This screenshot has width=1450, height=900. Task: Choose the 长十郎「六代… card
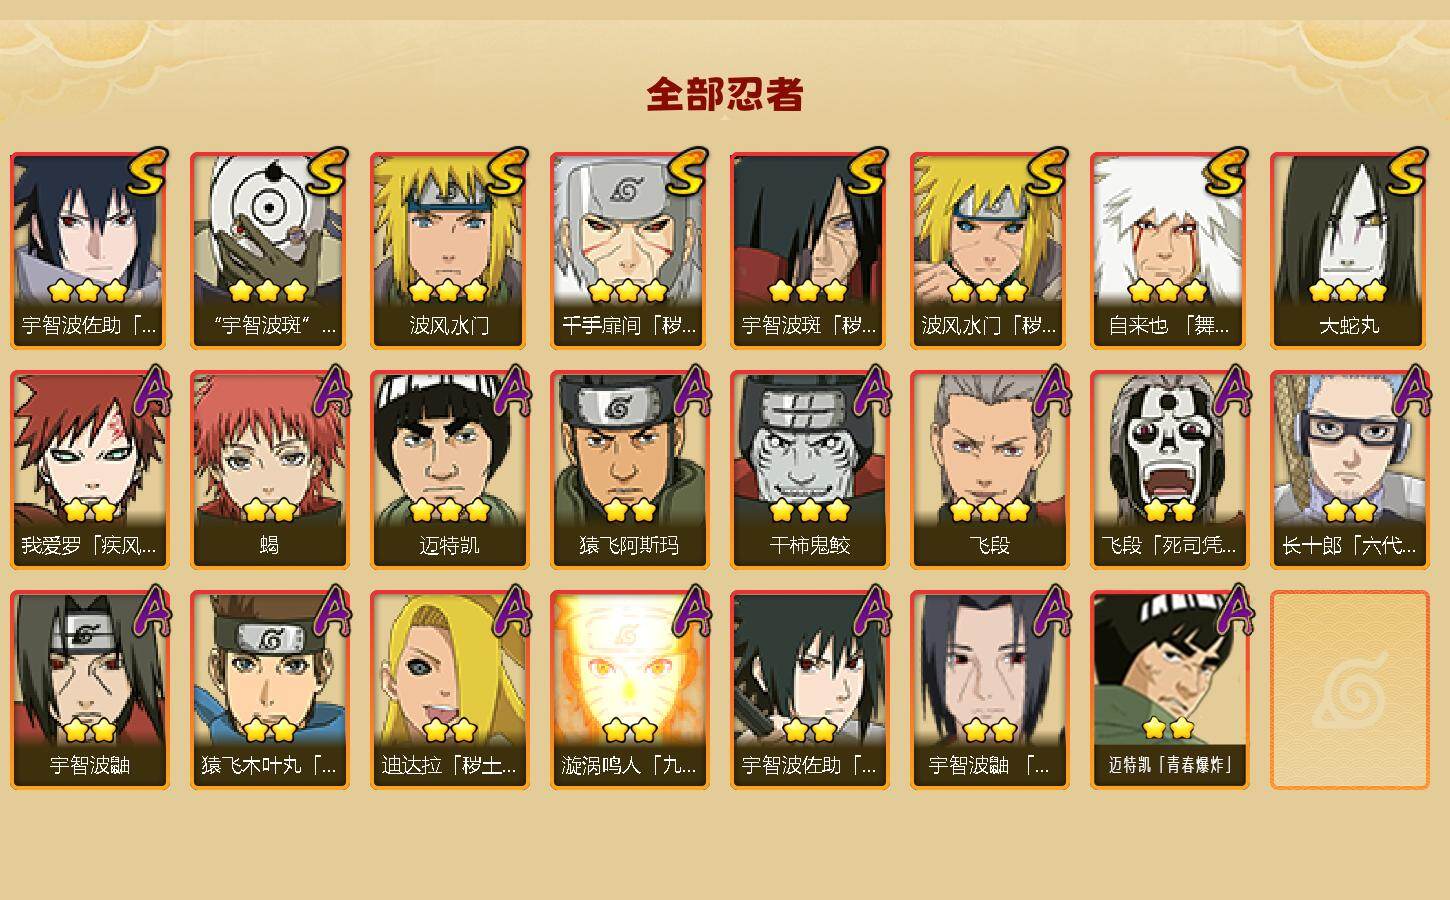pos(1349,471)
